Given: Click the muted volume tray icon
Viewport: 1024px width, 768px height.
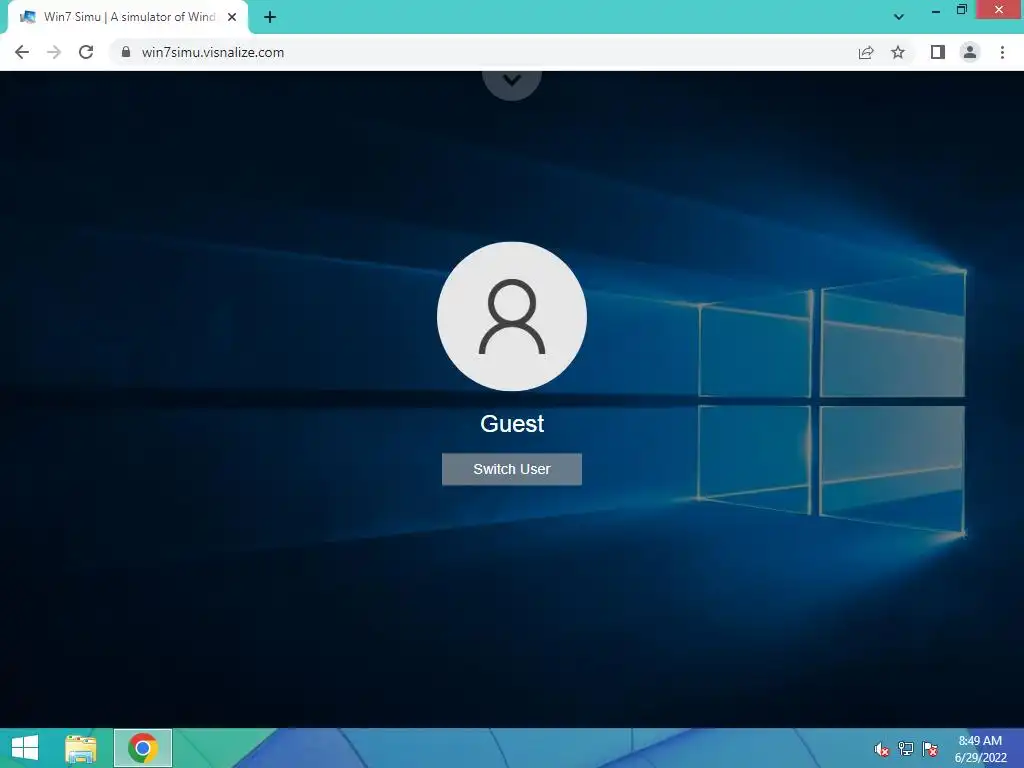Looking at the screenshot, I should (882, 749).
